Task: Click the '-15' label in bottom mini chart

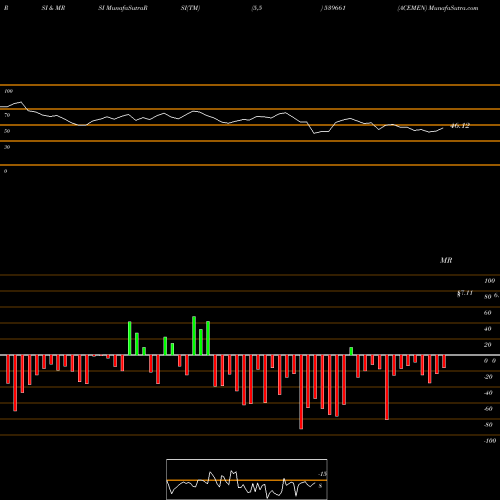Action: pyautogui.click(x=322, y=474)
